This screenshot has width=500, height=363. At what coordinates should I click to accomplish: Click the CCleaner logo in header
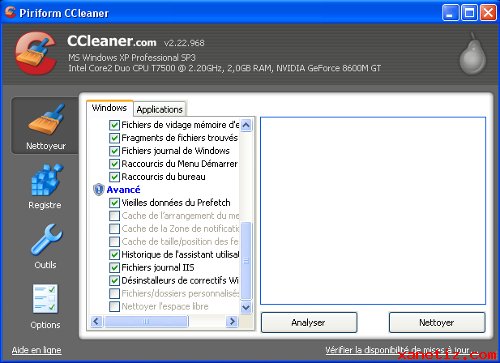[36, 53]
